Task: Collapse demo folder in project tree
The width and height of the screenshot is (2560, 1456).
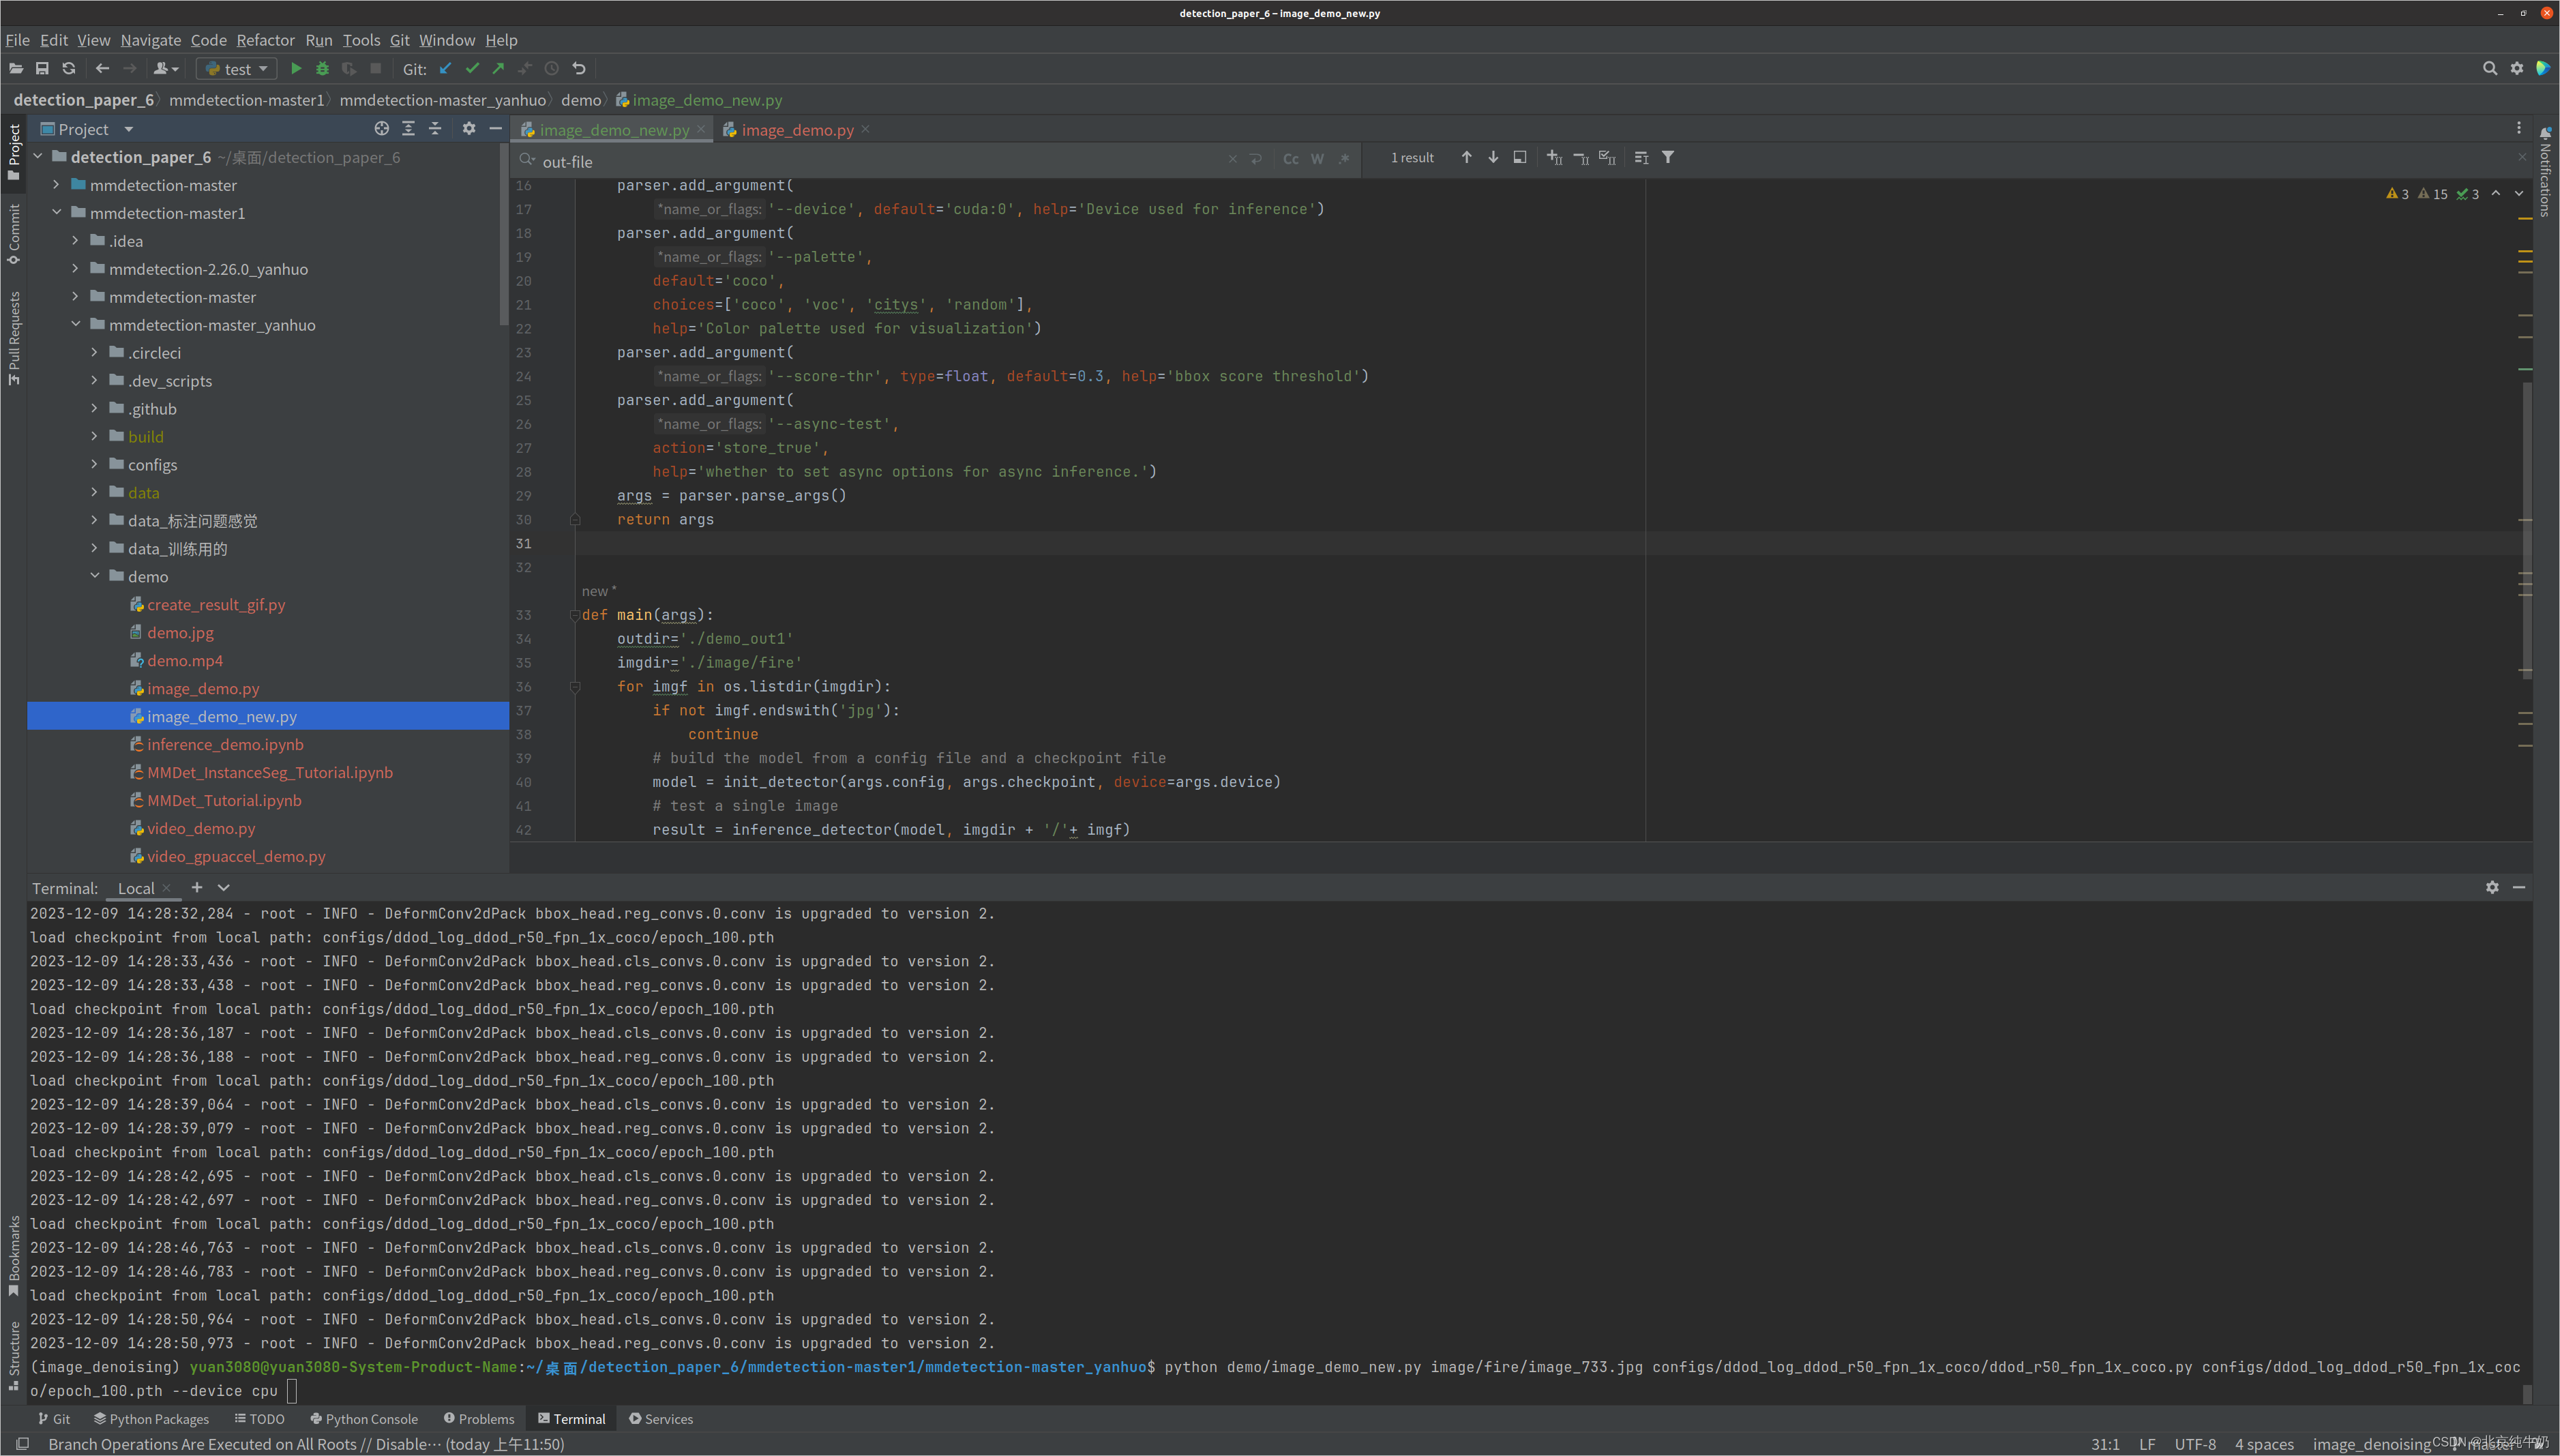Action: point(94,577)
